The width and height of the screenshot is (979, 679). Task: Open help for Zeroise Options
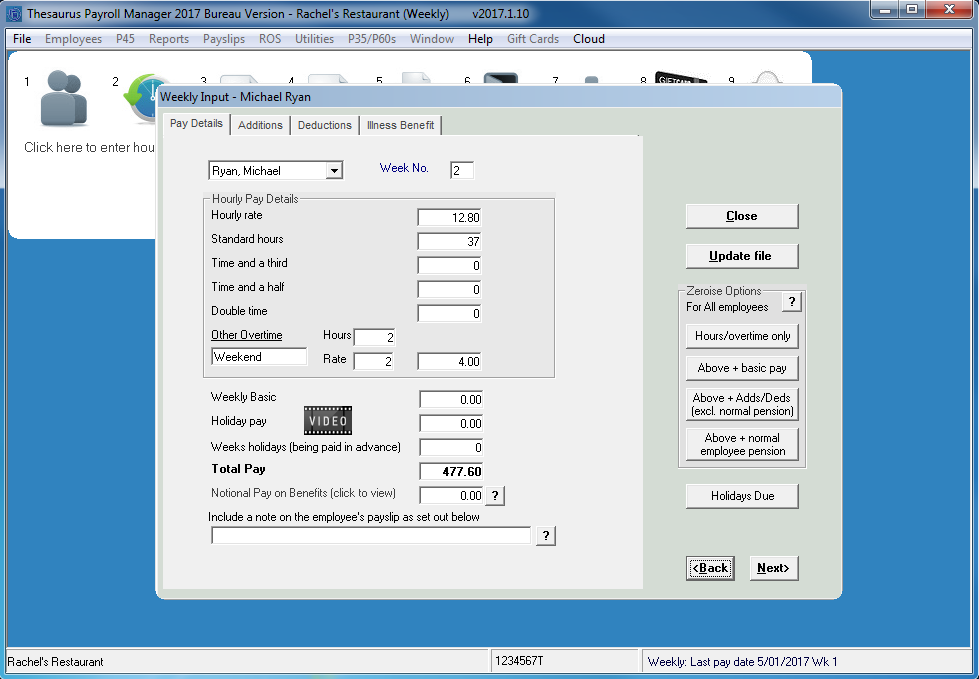coord(792,302)
